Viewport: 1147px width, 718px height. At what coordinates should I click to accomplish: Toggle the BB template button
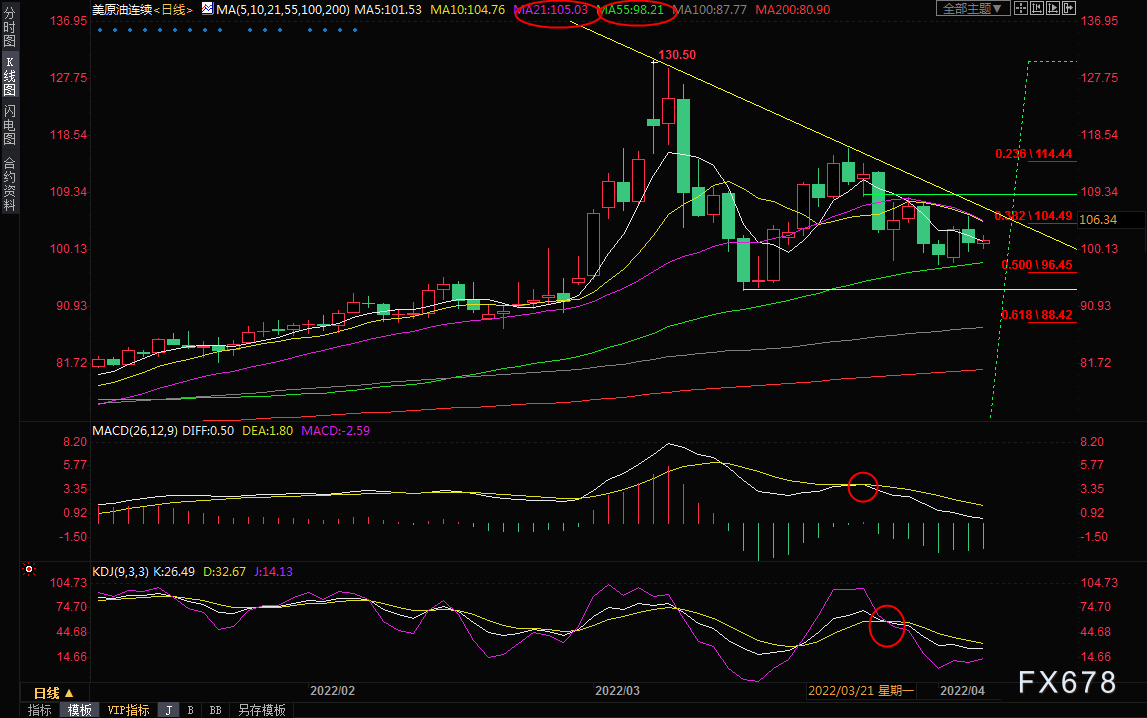click(215, 710)
